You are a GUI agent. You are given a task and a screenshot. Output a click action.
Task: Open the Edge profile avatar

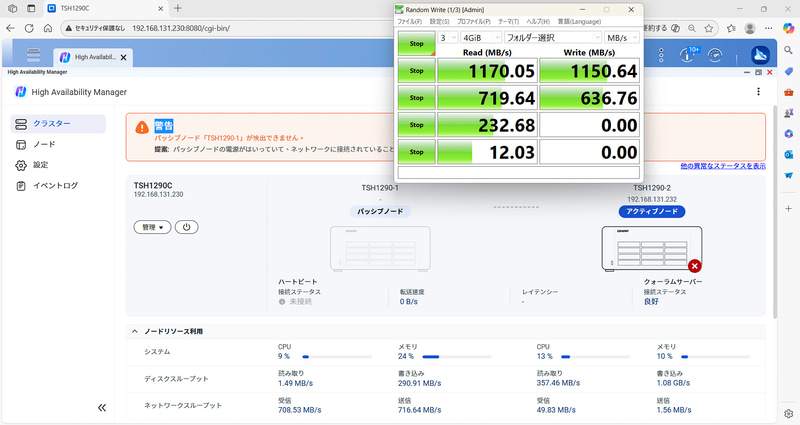[749, 28]
